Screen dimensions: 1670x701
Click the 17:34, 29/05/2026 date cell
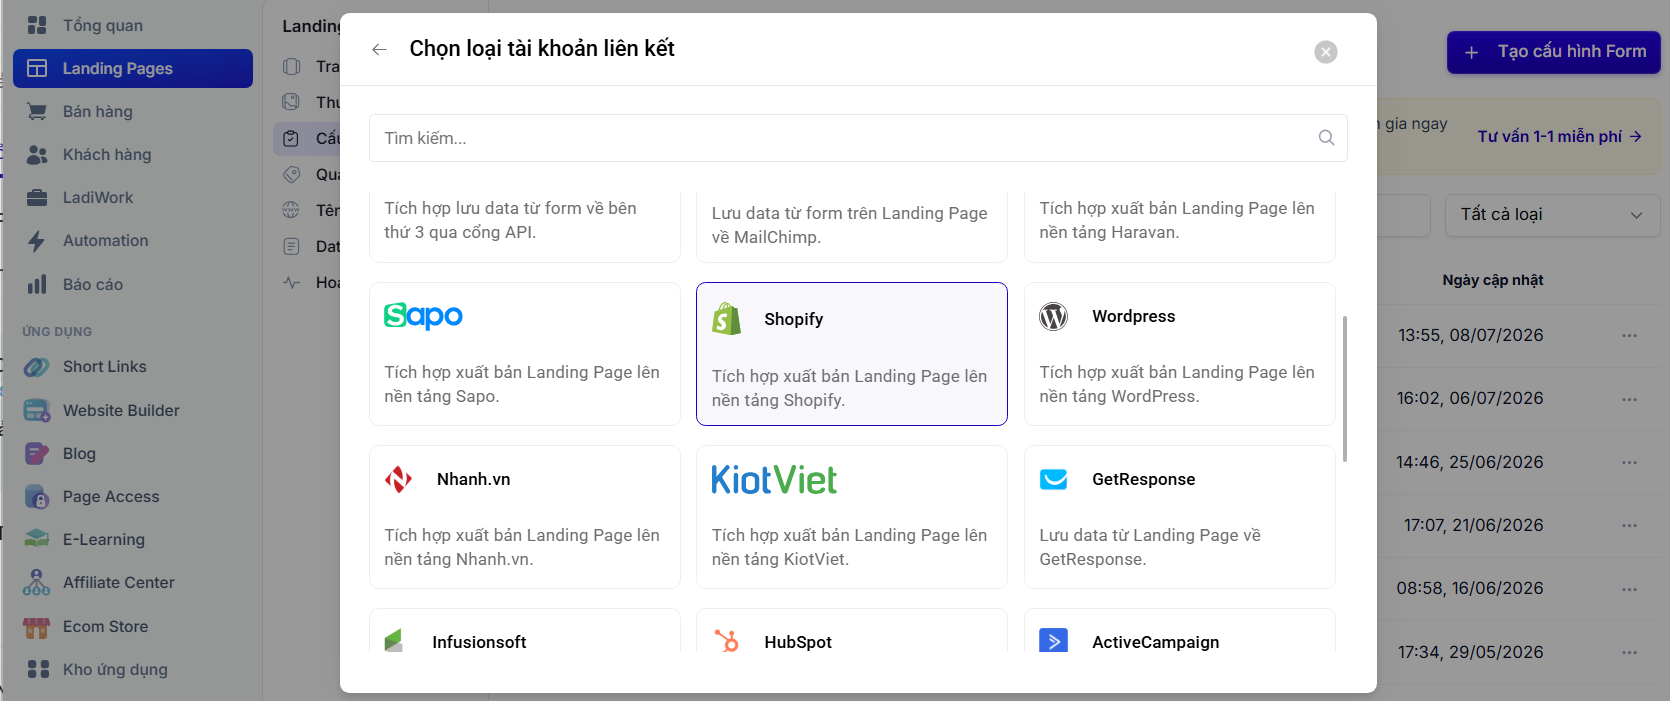tap(1471, 652)
